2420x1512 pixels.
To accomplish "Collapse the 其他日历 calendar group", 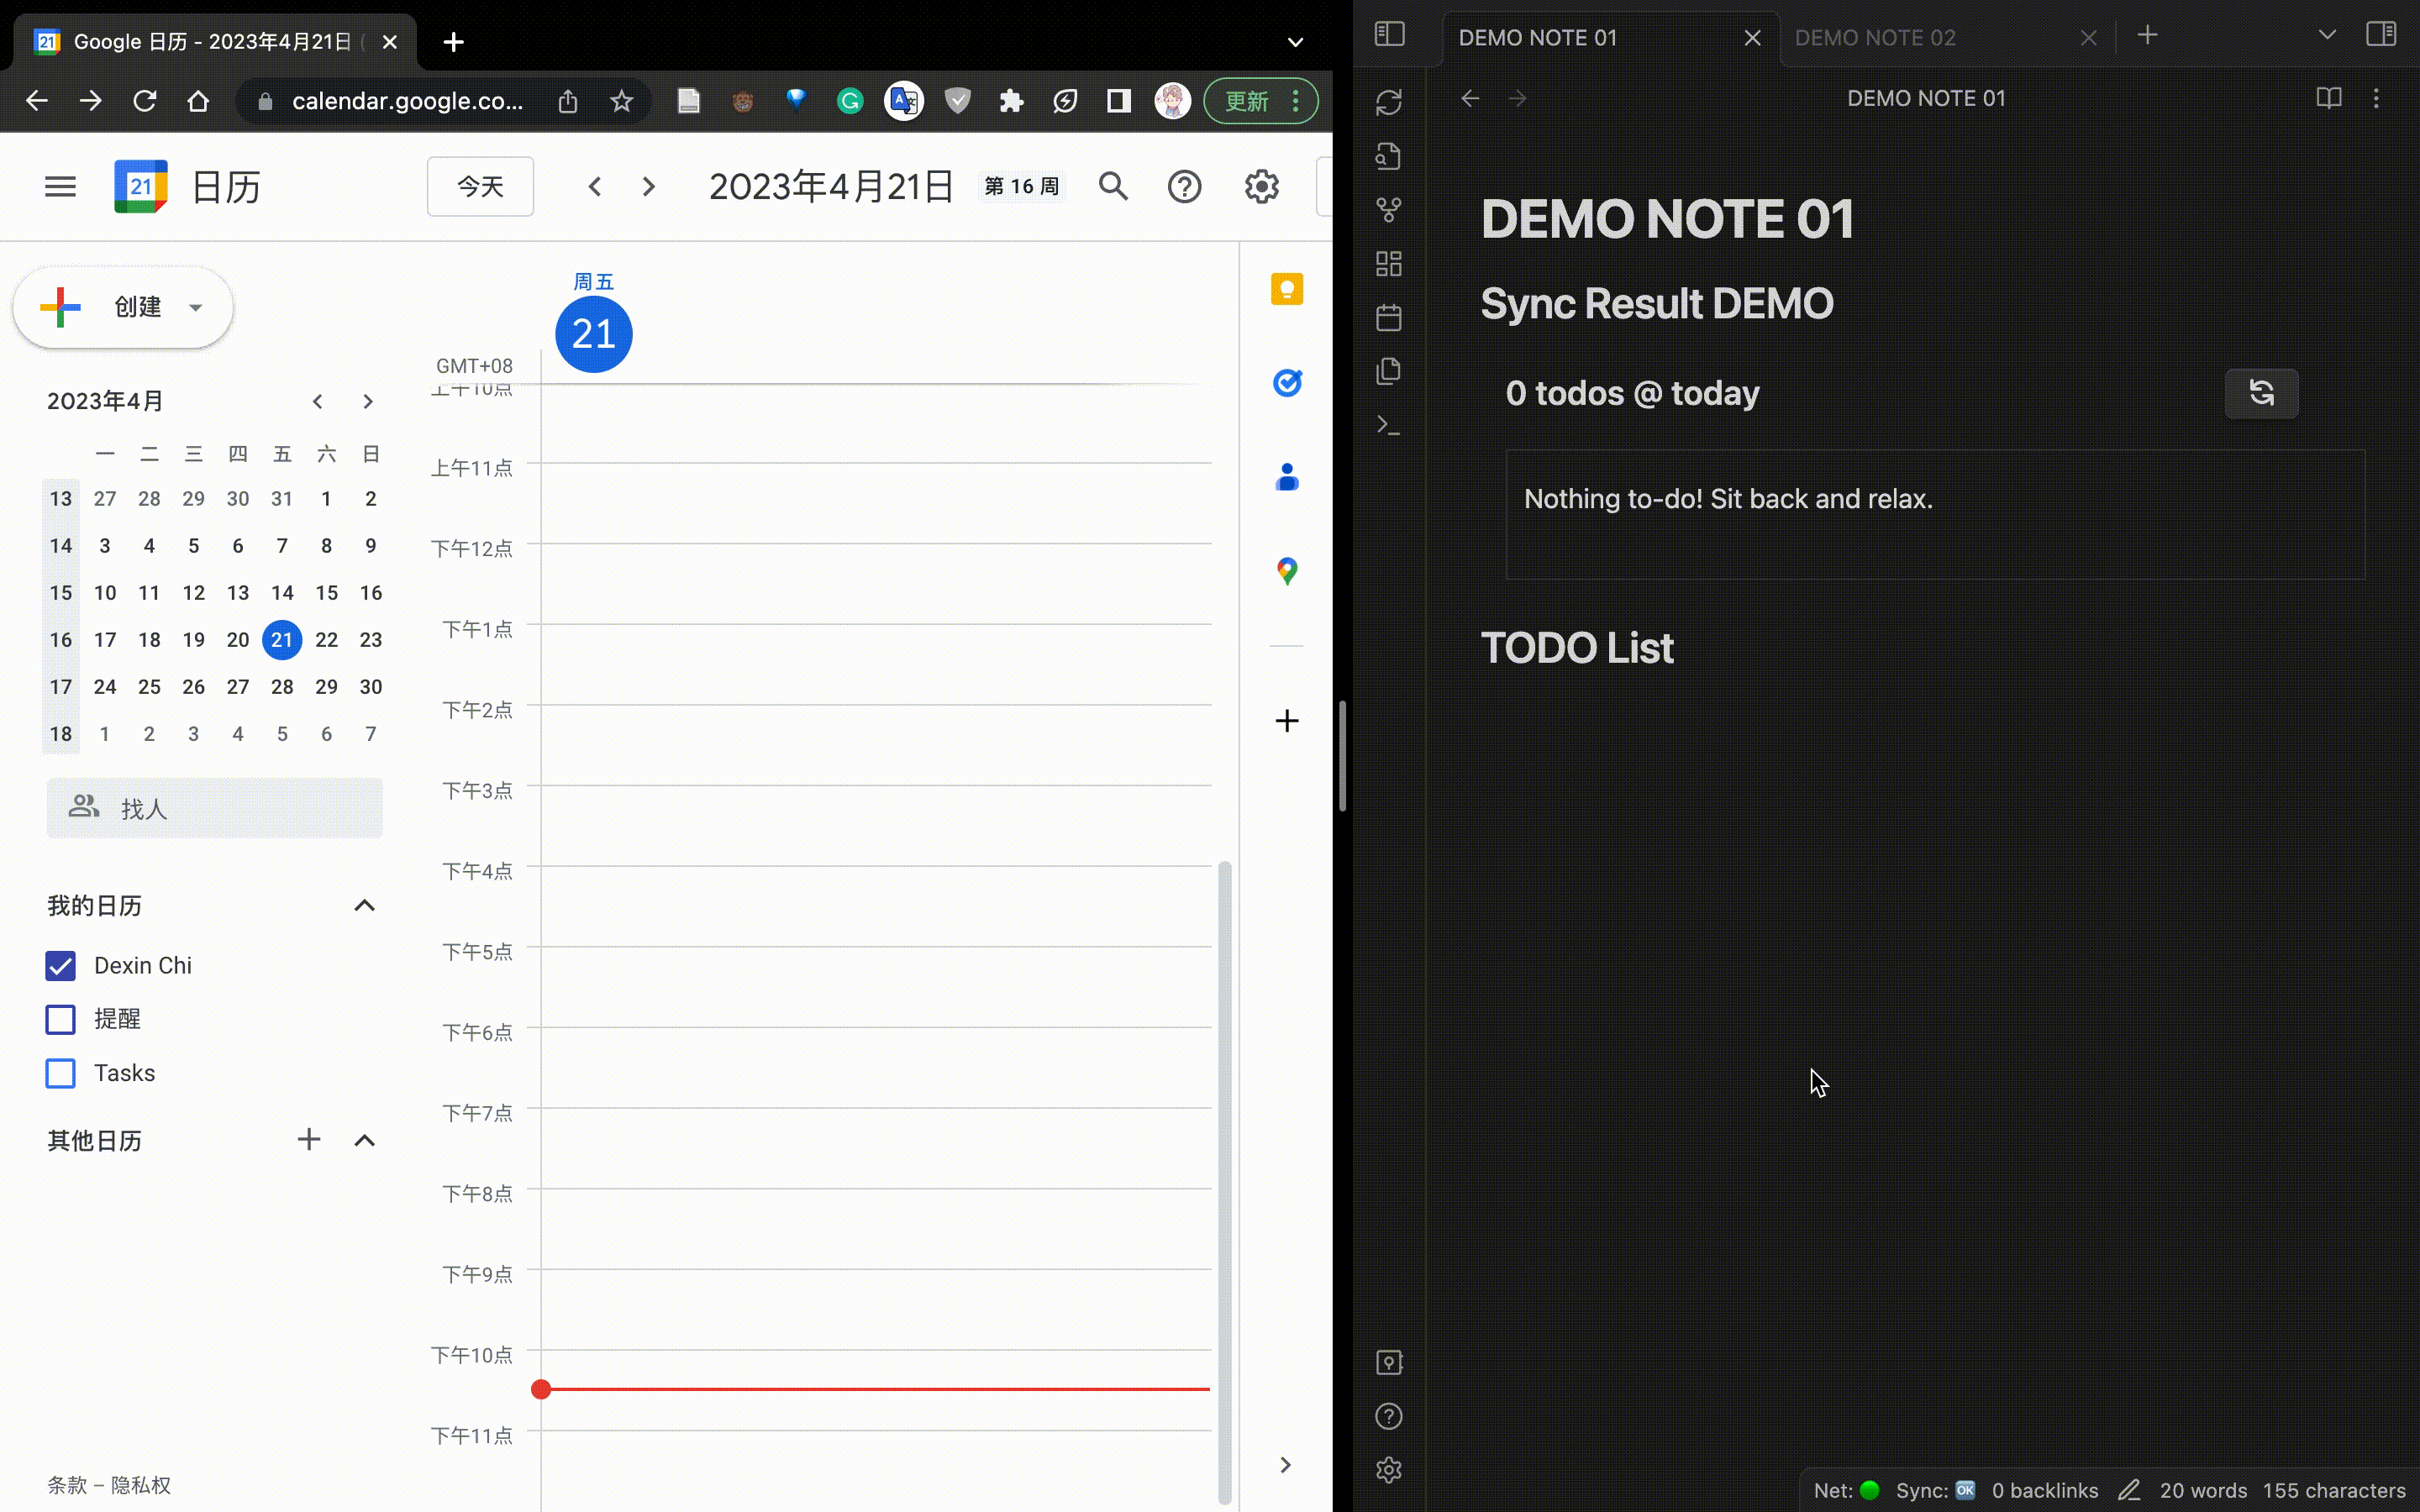I will point(364,1139).
